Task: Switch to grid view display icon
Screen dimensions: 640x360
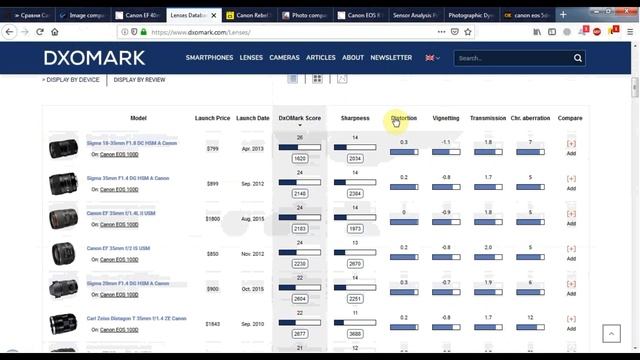Action: [317, 79]
